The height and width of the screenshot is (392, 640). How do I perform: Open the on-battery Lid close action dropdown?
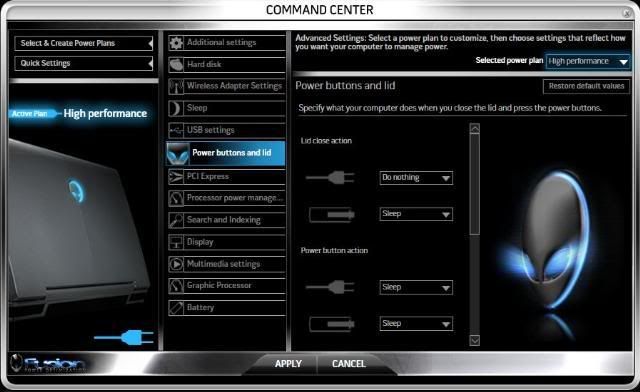[416, 214]
